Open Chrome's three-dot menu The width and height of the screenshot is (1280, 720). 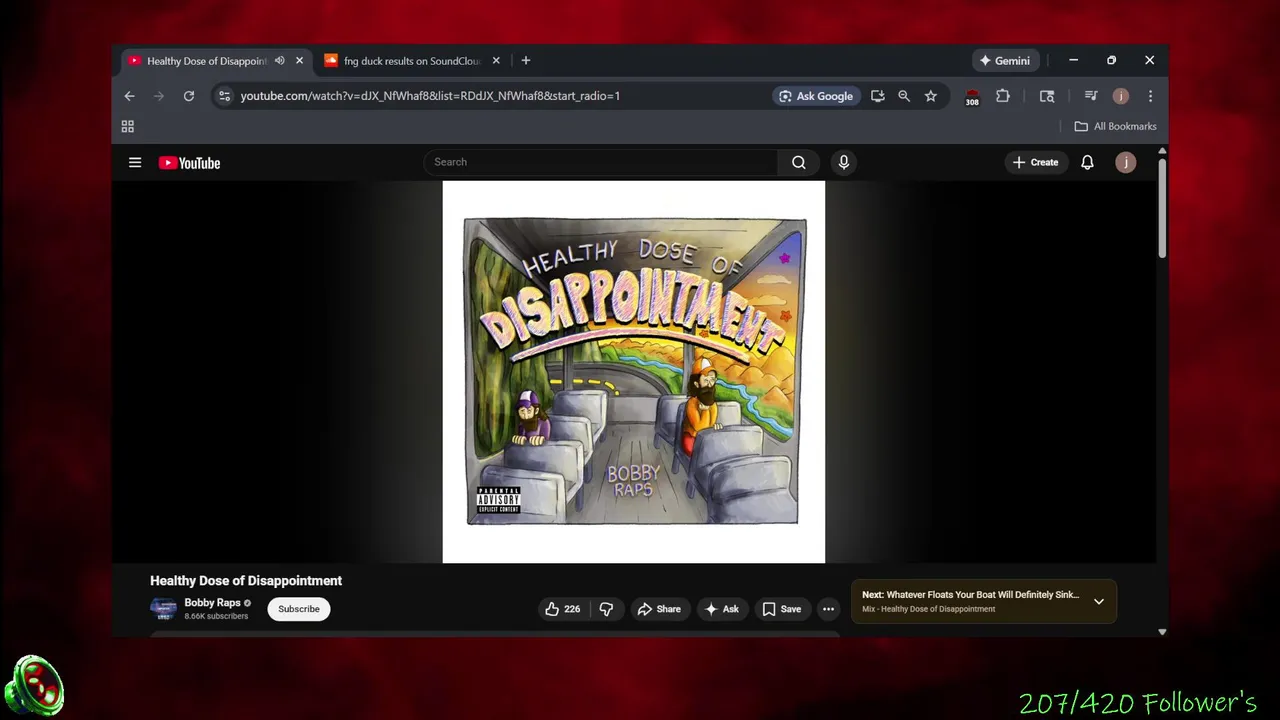(x=1150, y=96)
